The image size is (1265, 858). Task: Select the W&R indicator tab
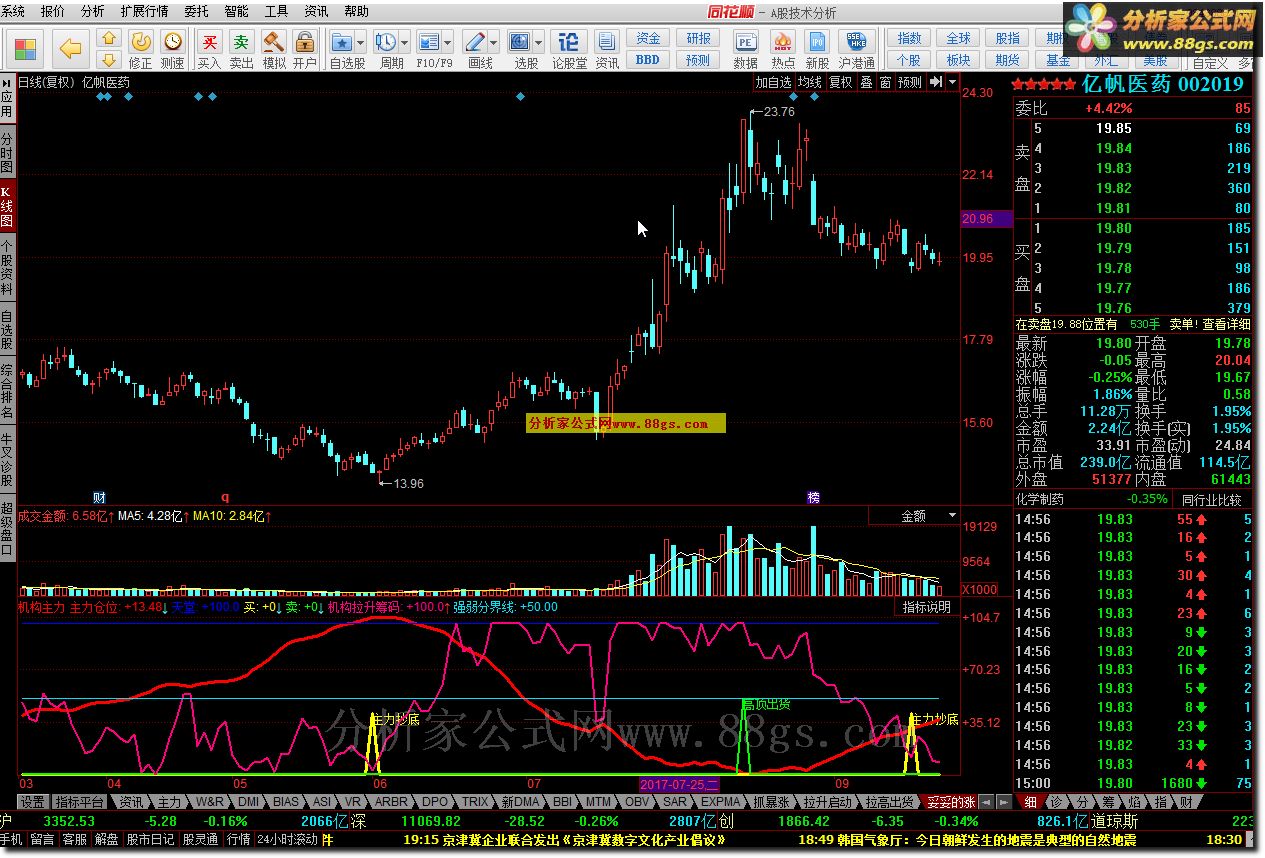210,802
